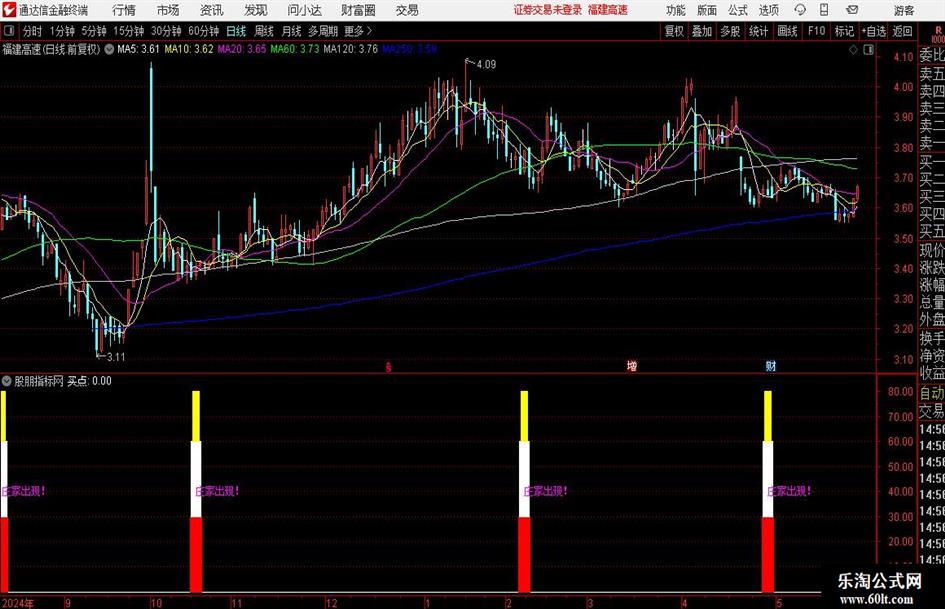Screen dimensions: 945x609
Task: Click the 股朋指标网 indicator name
Action: (x=39, y=380)
